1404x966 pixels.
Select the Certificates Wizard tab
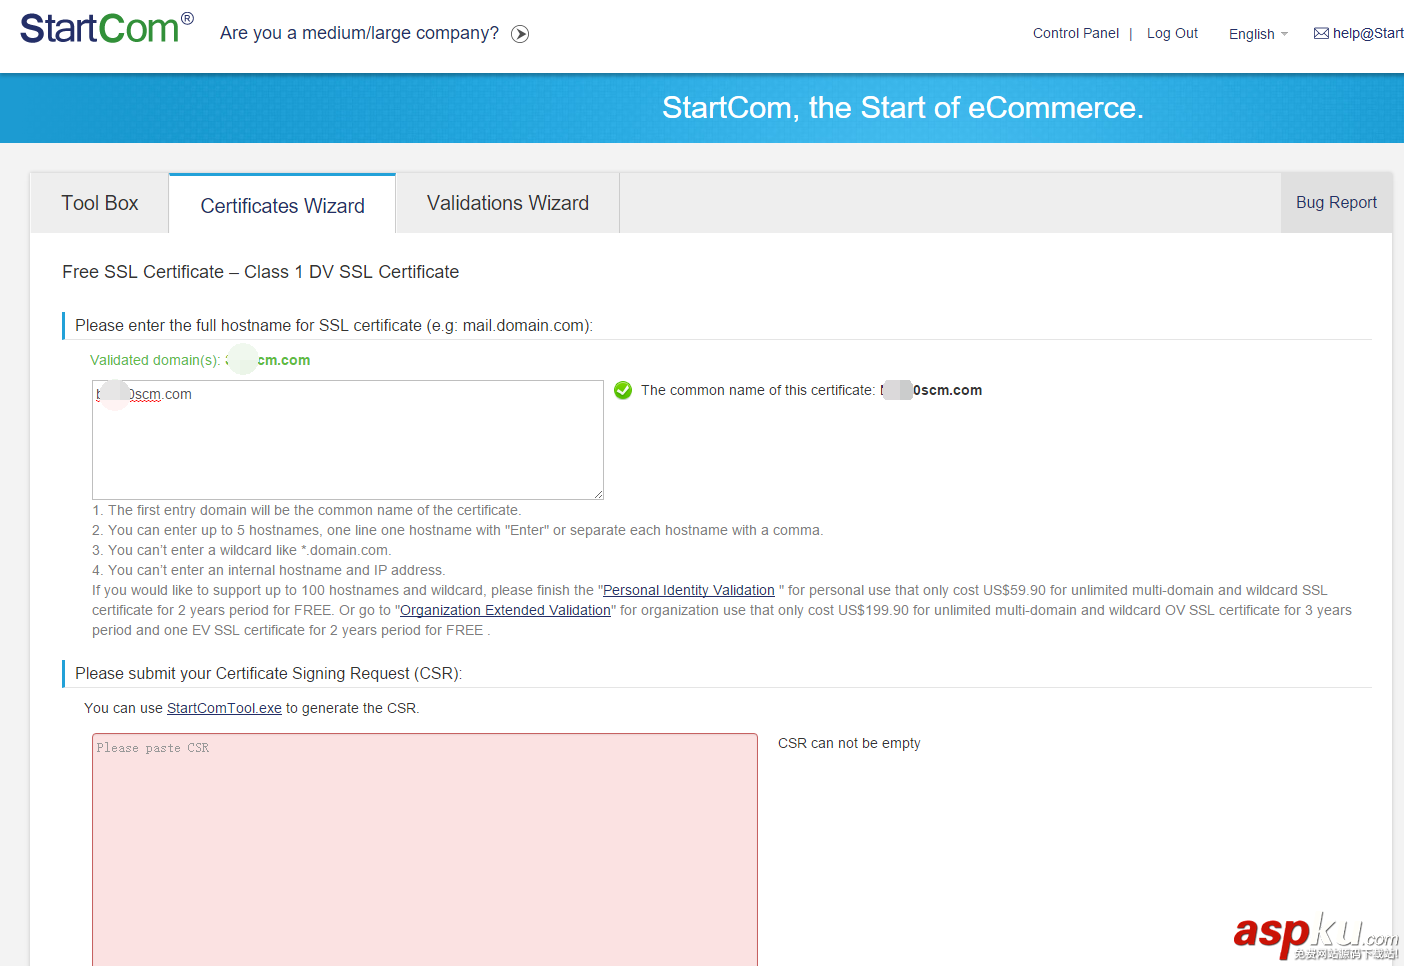[x=282, y=205]
